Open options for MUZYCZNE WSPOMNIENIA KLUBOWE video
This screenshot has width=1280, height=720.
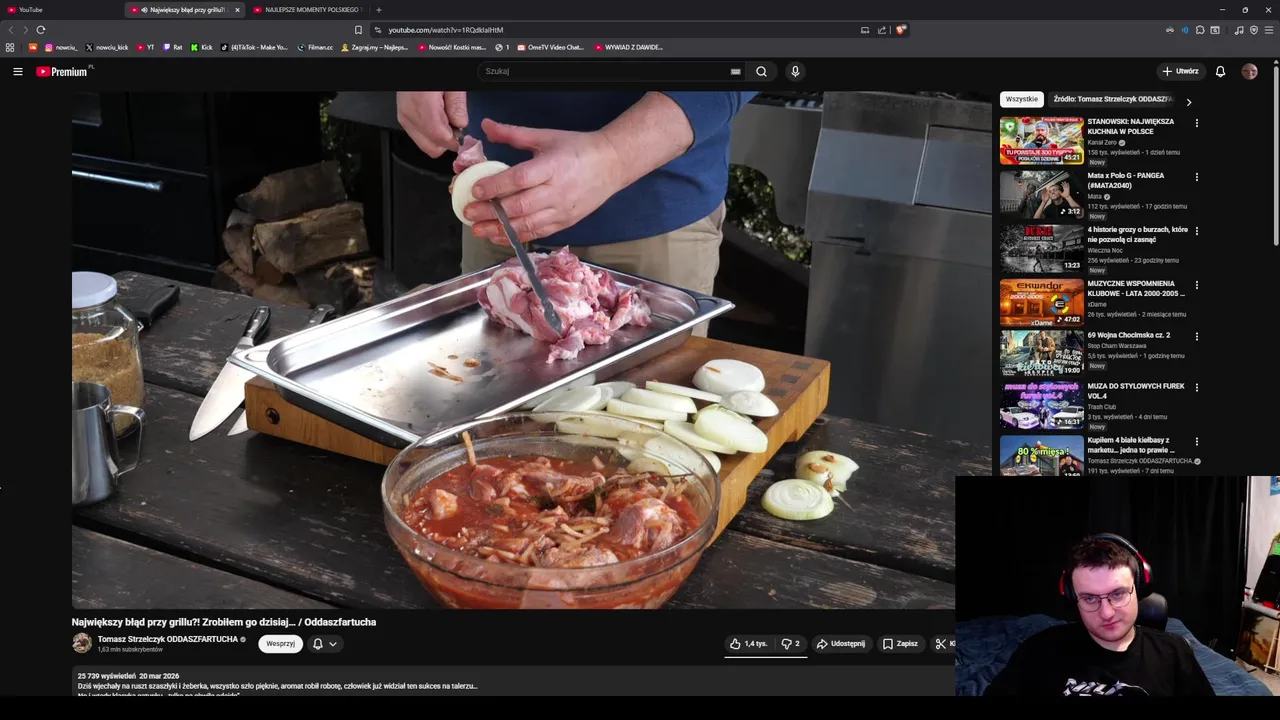pyautogui.click(x=1196, y=285)
